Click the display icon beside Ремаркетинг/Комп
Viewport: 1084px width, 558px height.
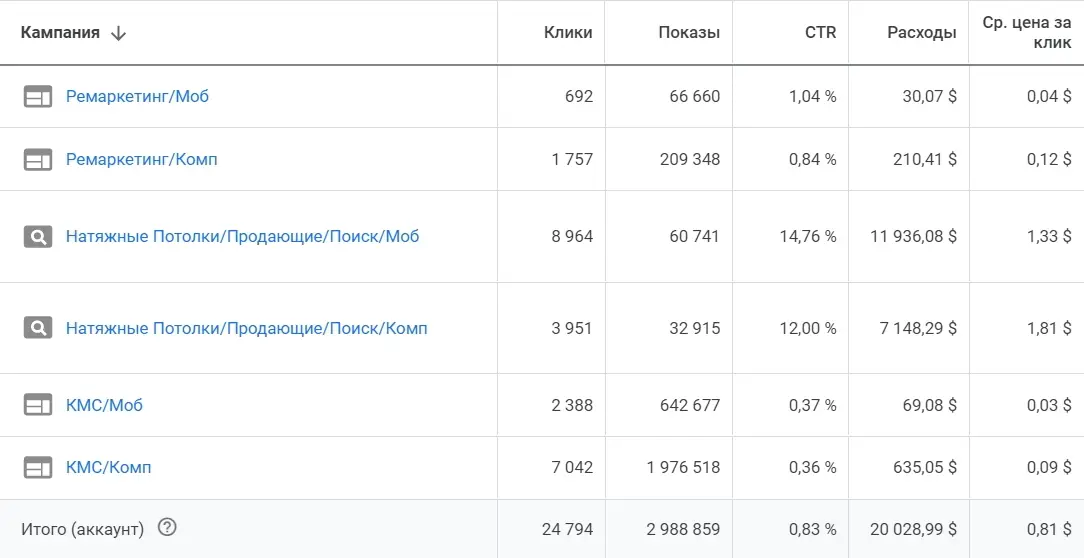point(38,160)
